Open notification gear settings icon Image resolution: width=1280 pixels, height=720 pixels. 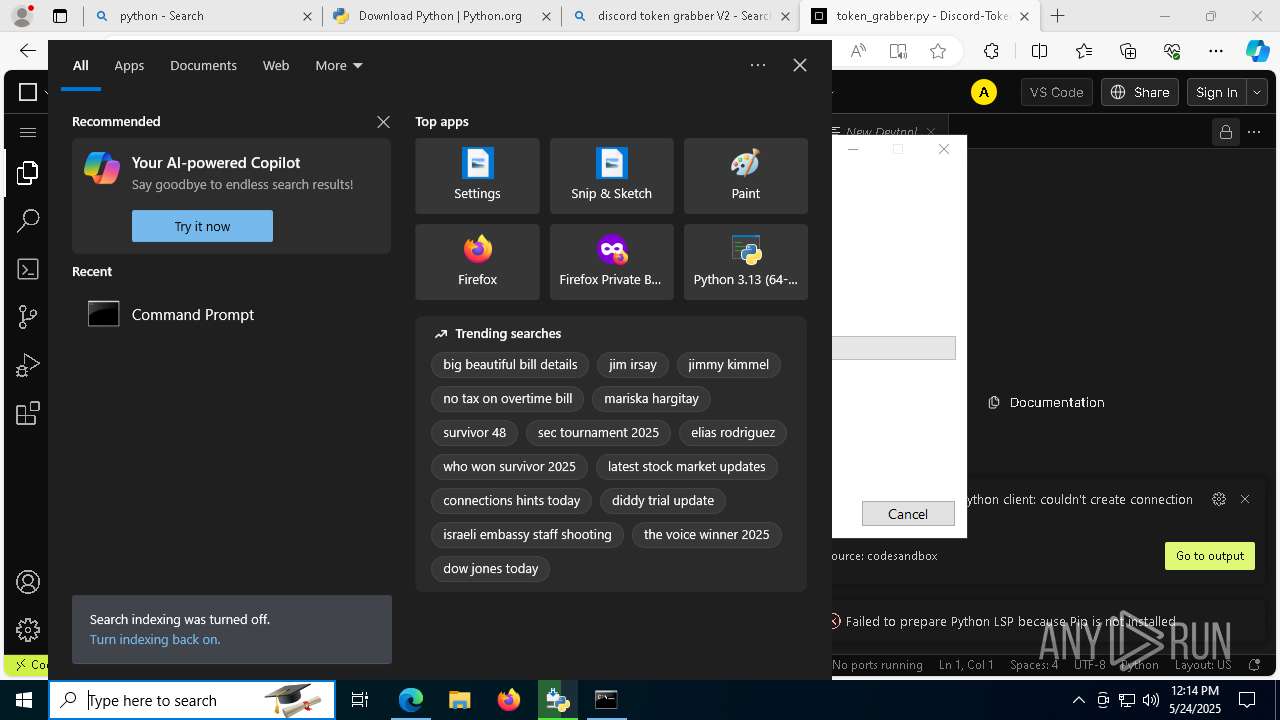(1218, 499)
